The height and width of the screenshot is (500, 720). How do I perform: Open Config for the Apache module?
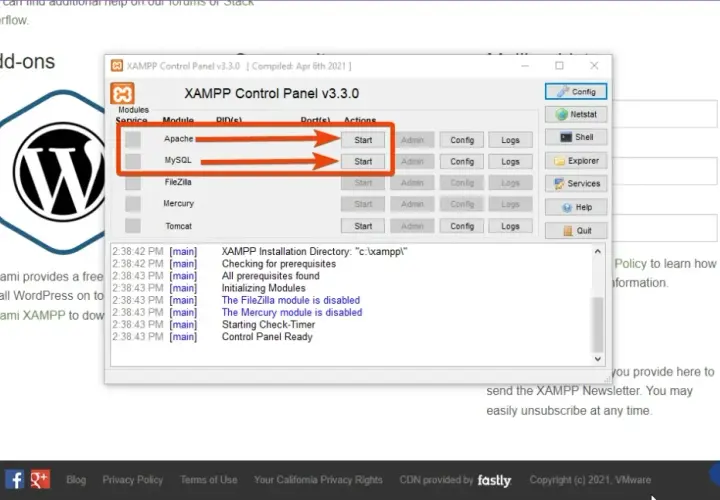pos(461,140)
